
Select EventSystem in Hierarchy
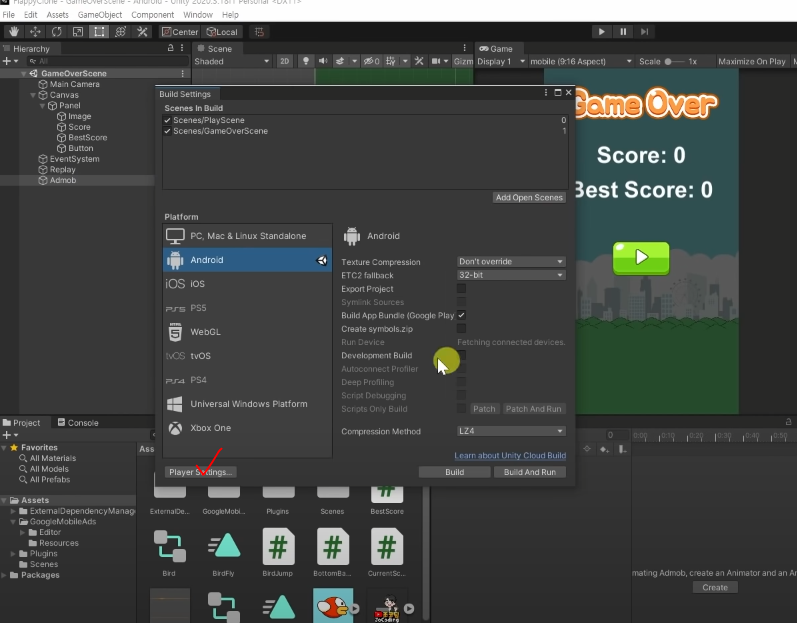74,159
